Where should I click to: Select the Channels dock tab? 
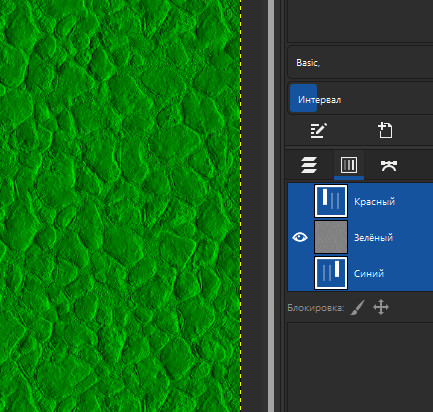tap(349, 165)
